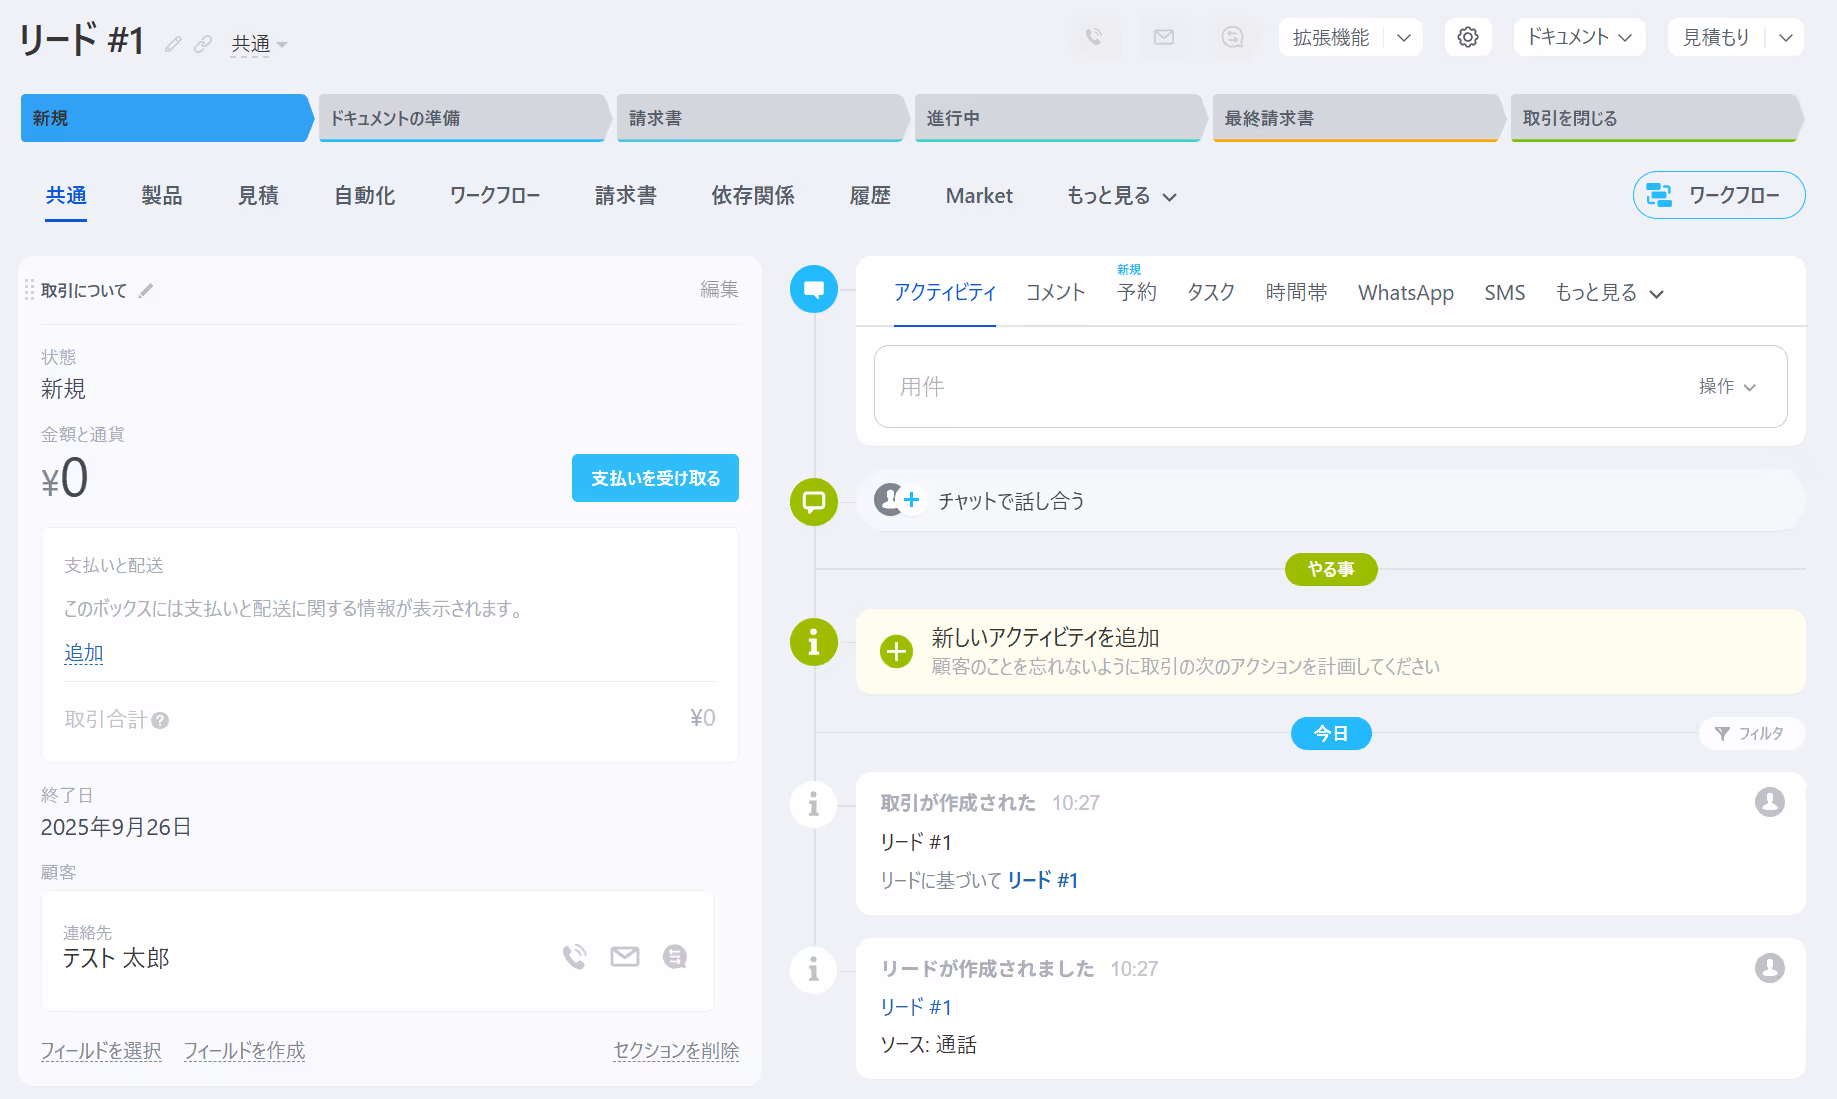Viewport: 1837px width, 1099px height.
Task: Click user avatar on 取引が作成された entry
Action: (x=1770, y=802)
